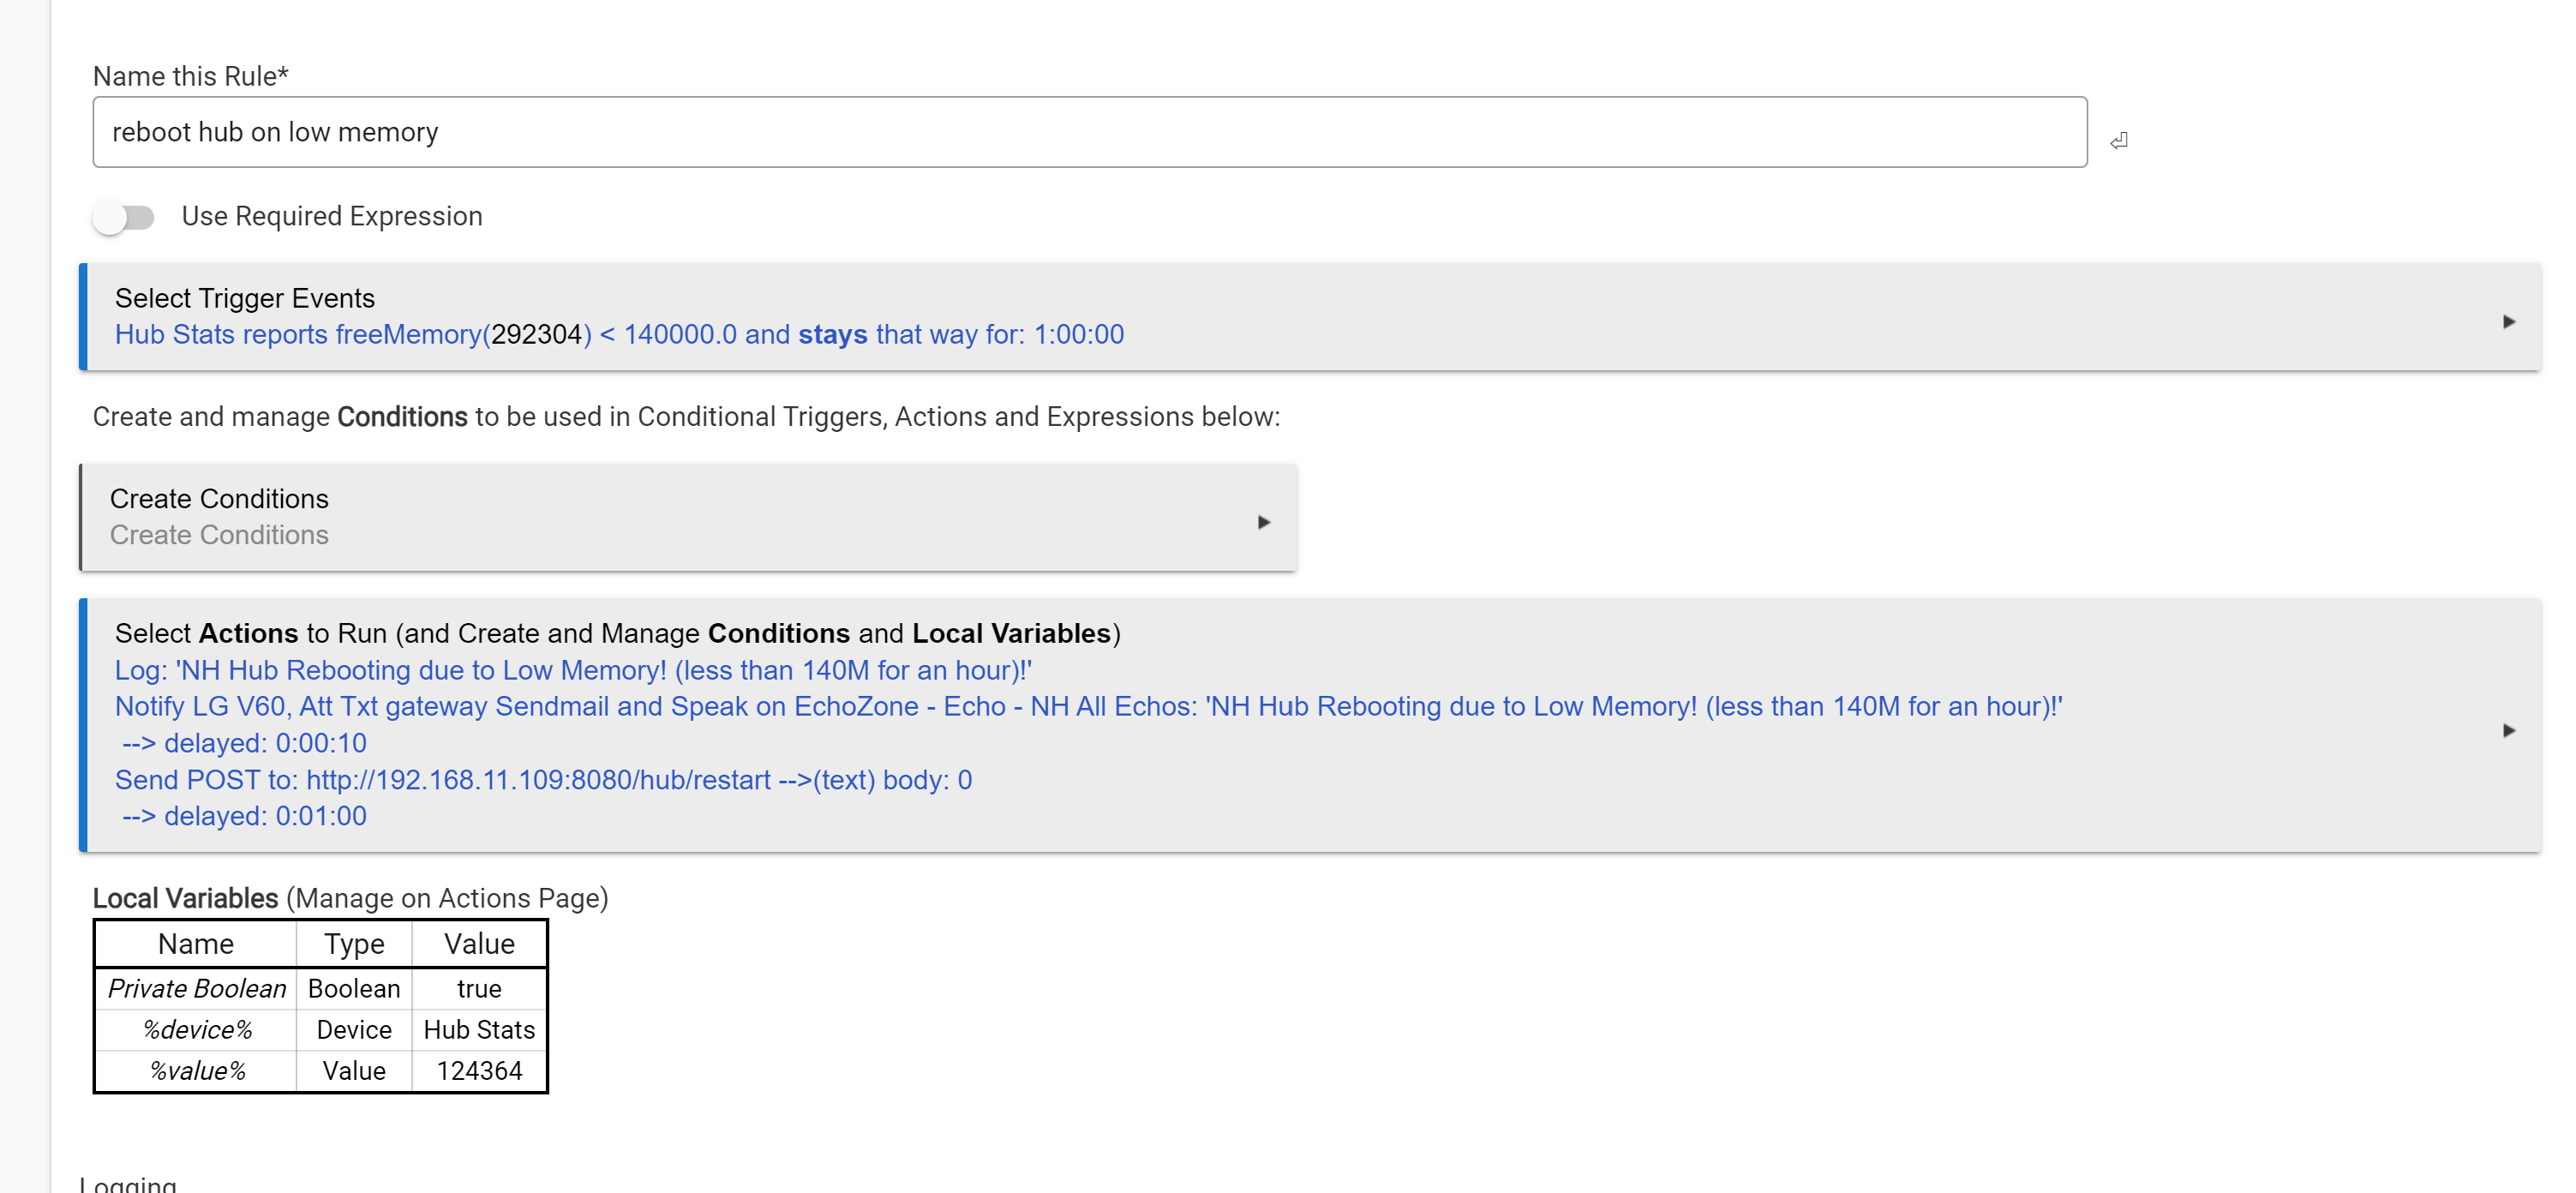Click the enter icon beside rule name
This screenshot has height=1193, width=2576.
click(2118, 141)
